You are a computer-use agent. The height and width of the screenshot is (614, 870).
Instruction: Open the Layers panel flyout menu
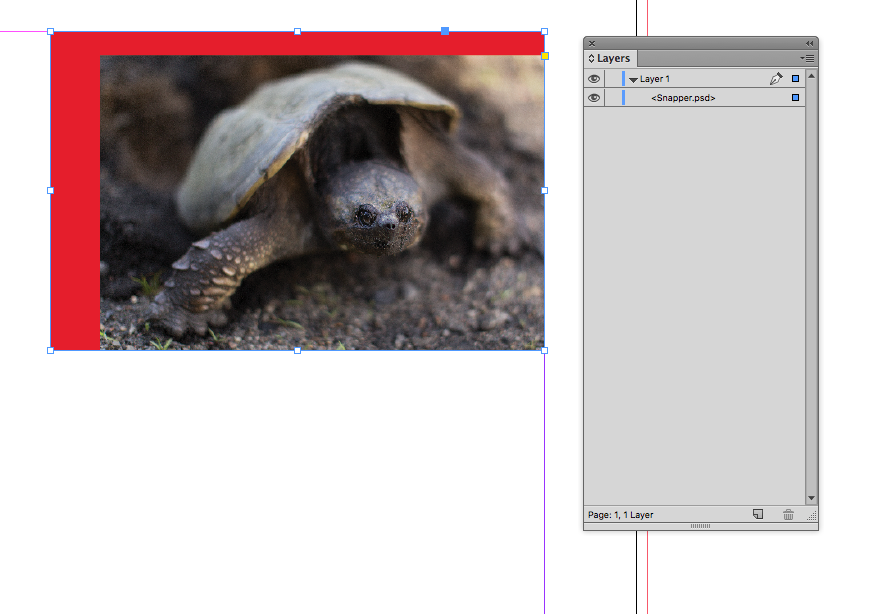(808, 59)
